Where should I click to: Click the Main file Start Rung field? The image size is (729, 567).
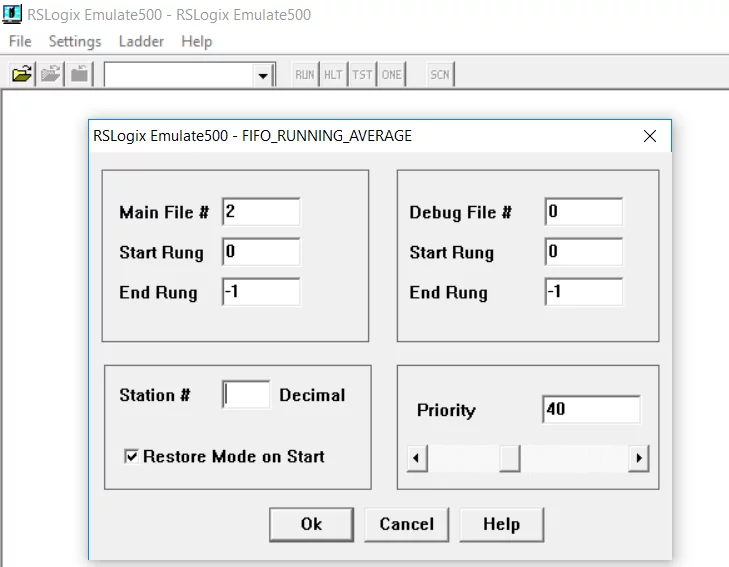pyautogui.click(x=261, y=252)
